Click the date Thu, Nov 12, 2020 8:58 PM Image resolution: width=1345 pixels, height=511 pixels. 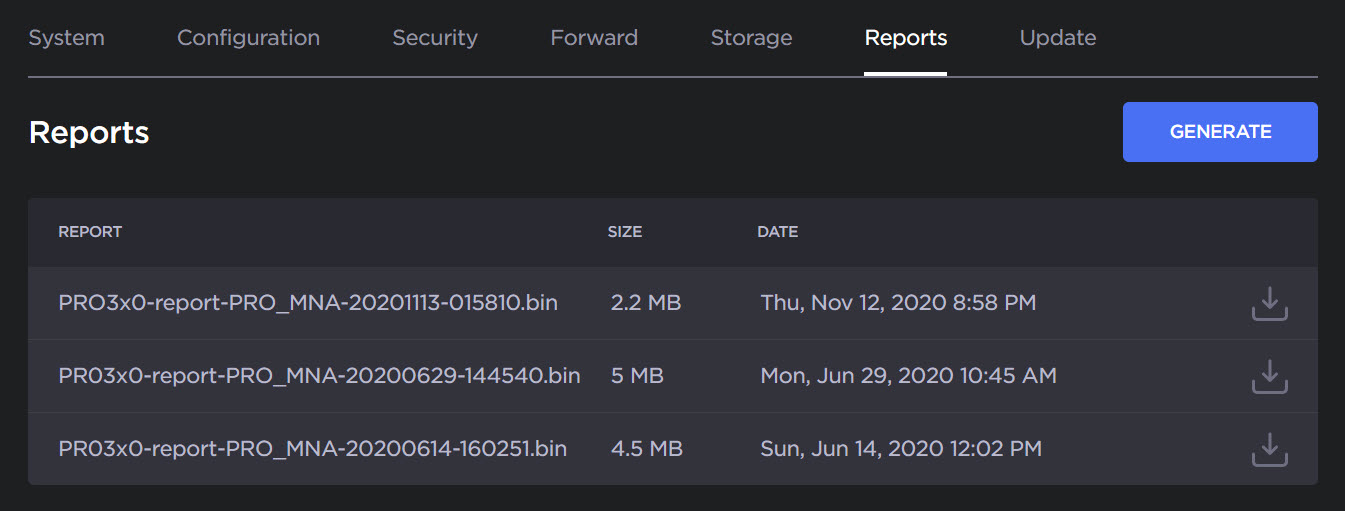coord(897,303)
